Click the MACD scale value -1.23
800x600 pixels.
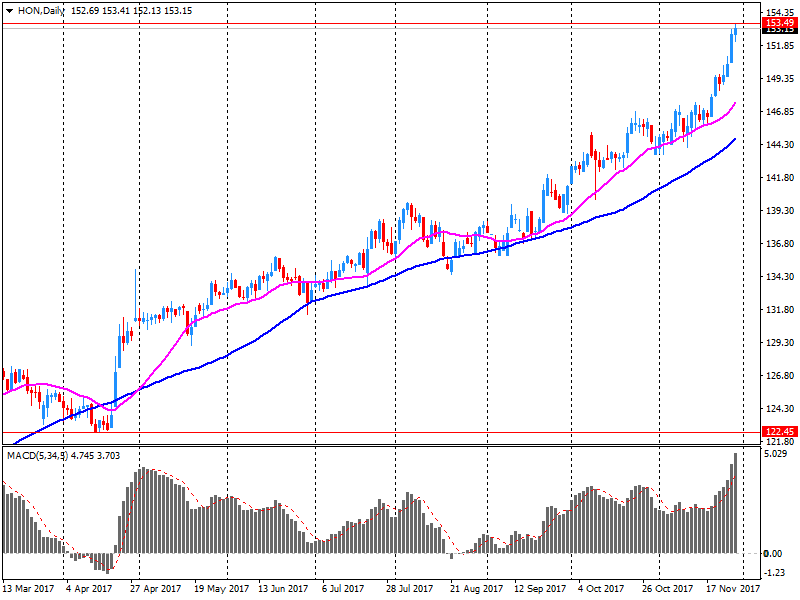coord(777,573)
